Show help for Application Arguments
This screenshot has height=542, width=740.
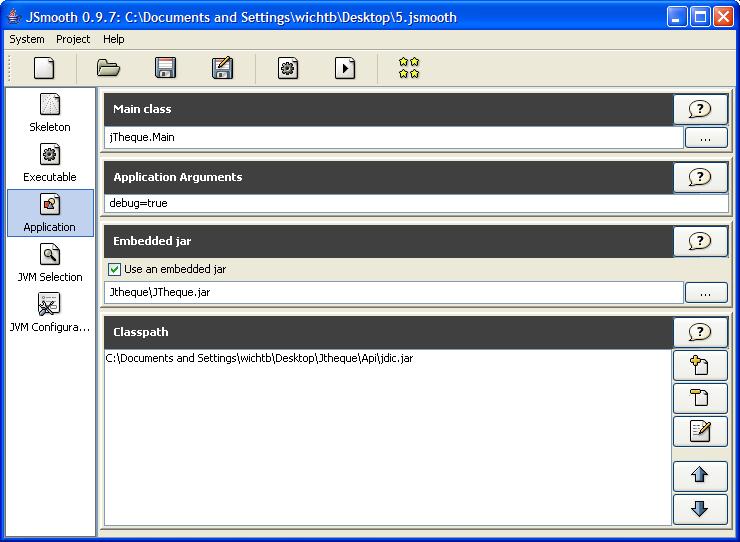[700, 177]
